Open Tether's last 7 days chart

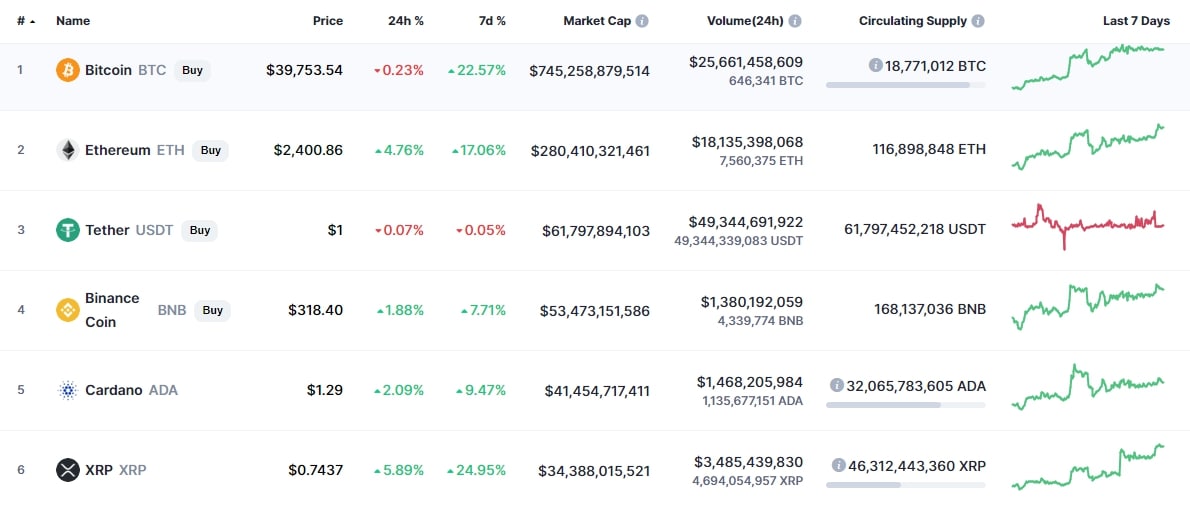1088,226
